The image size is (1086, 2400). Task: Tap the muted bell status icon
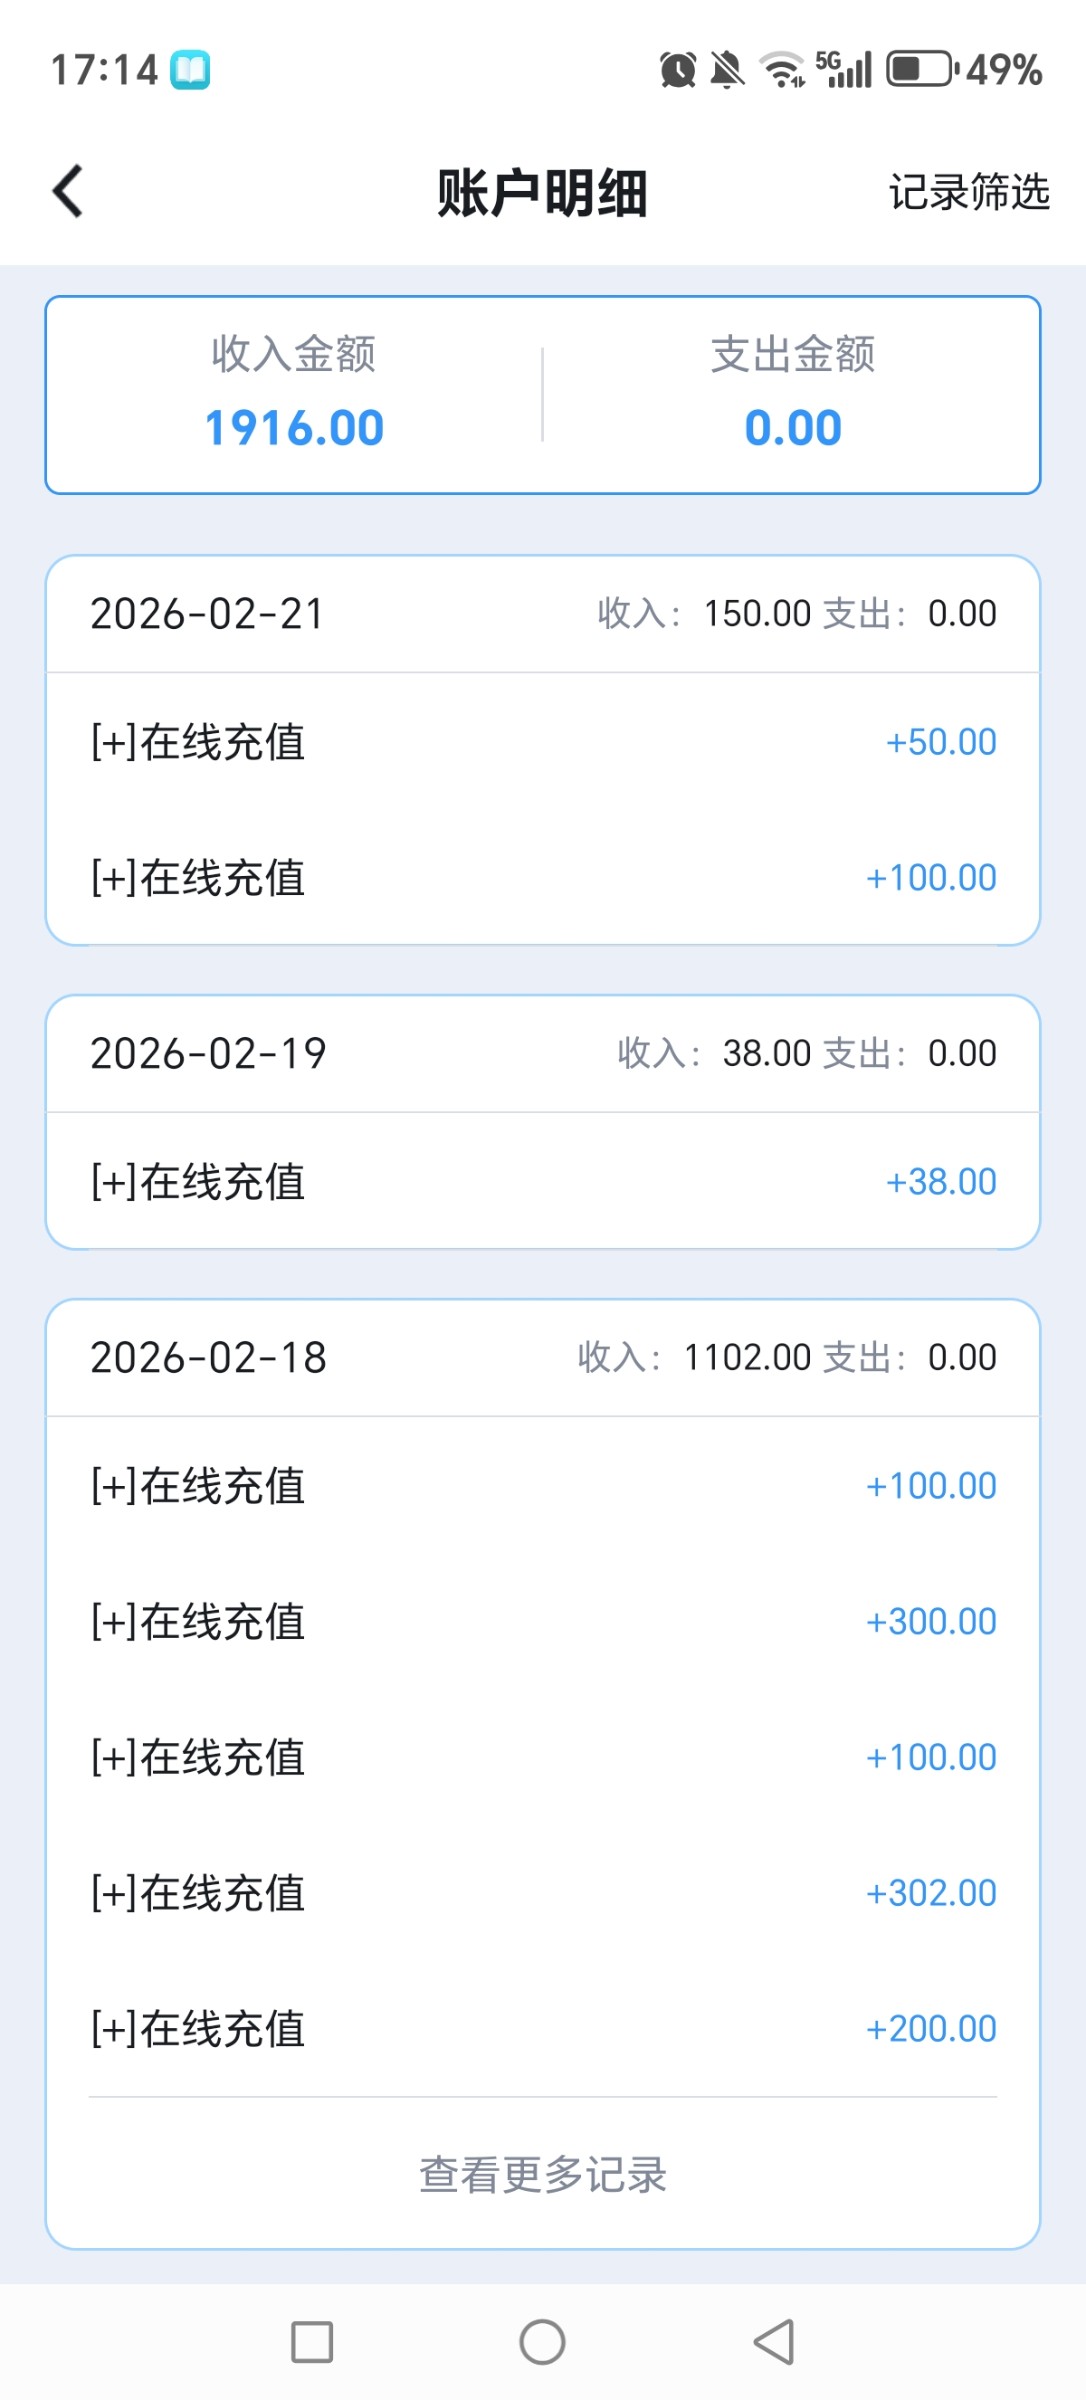(x=727, y=70)
